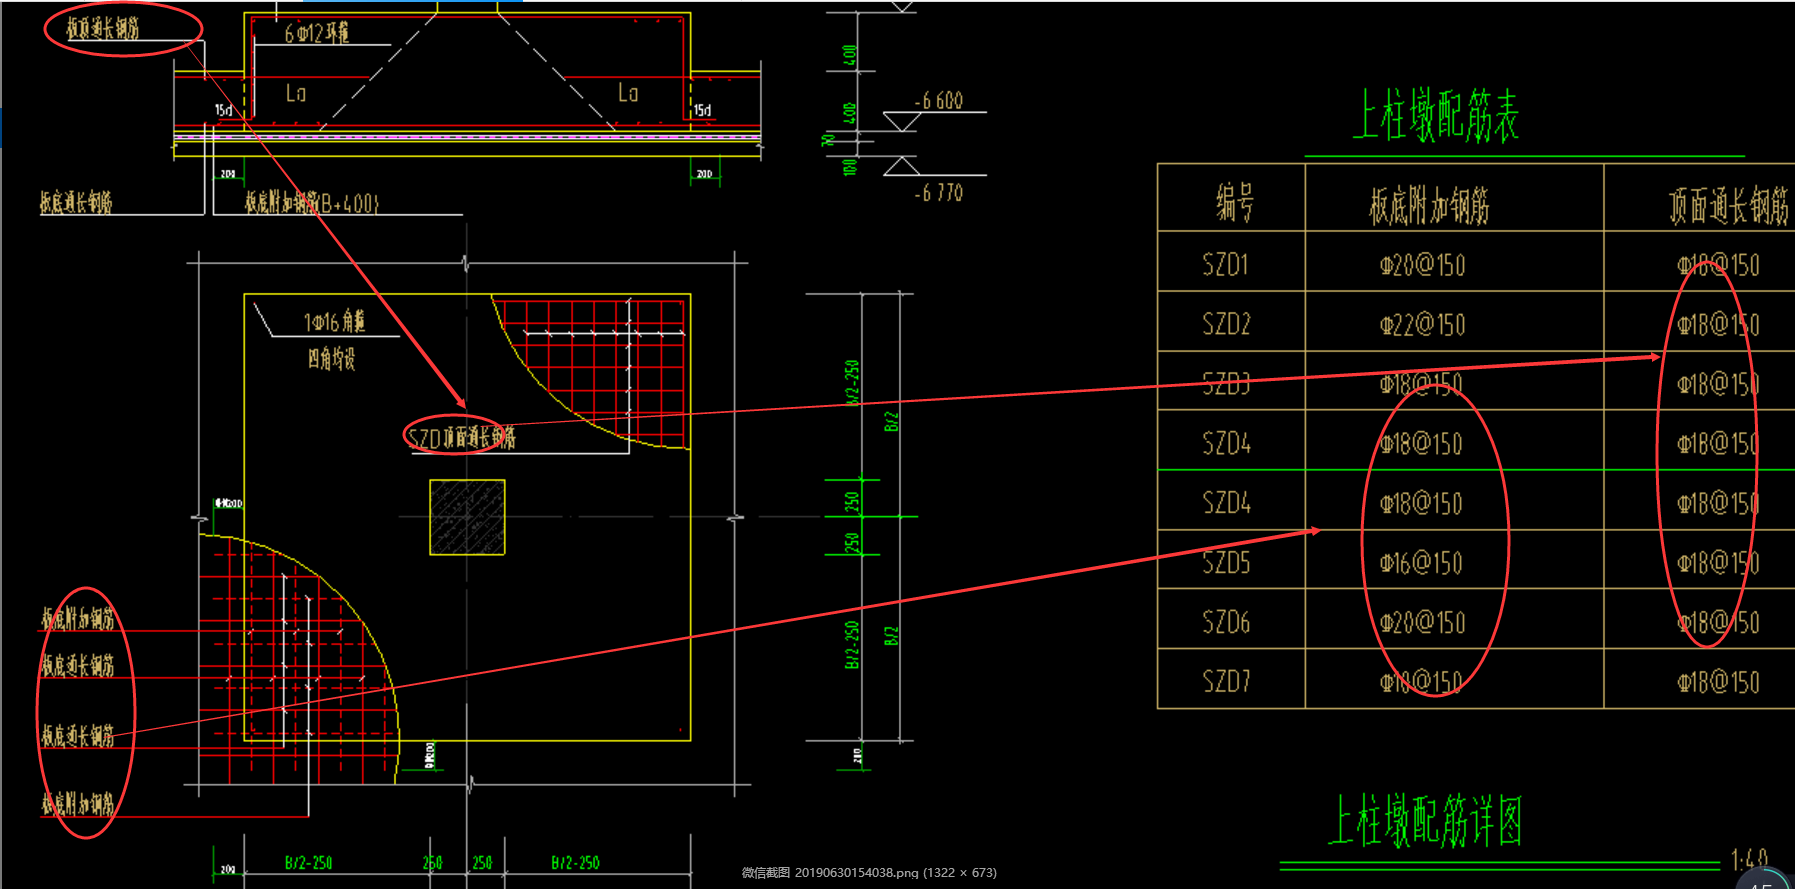Select the SZD2 row label
1795x889 pixels.
click(1226, 324)
